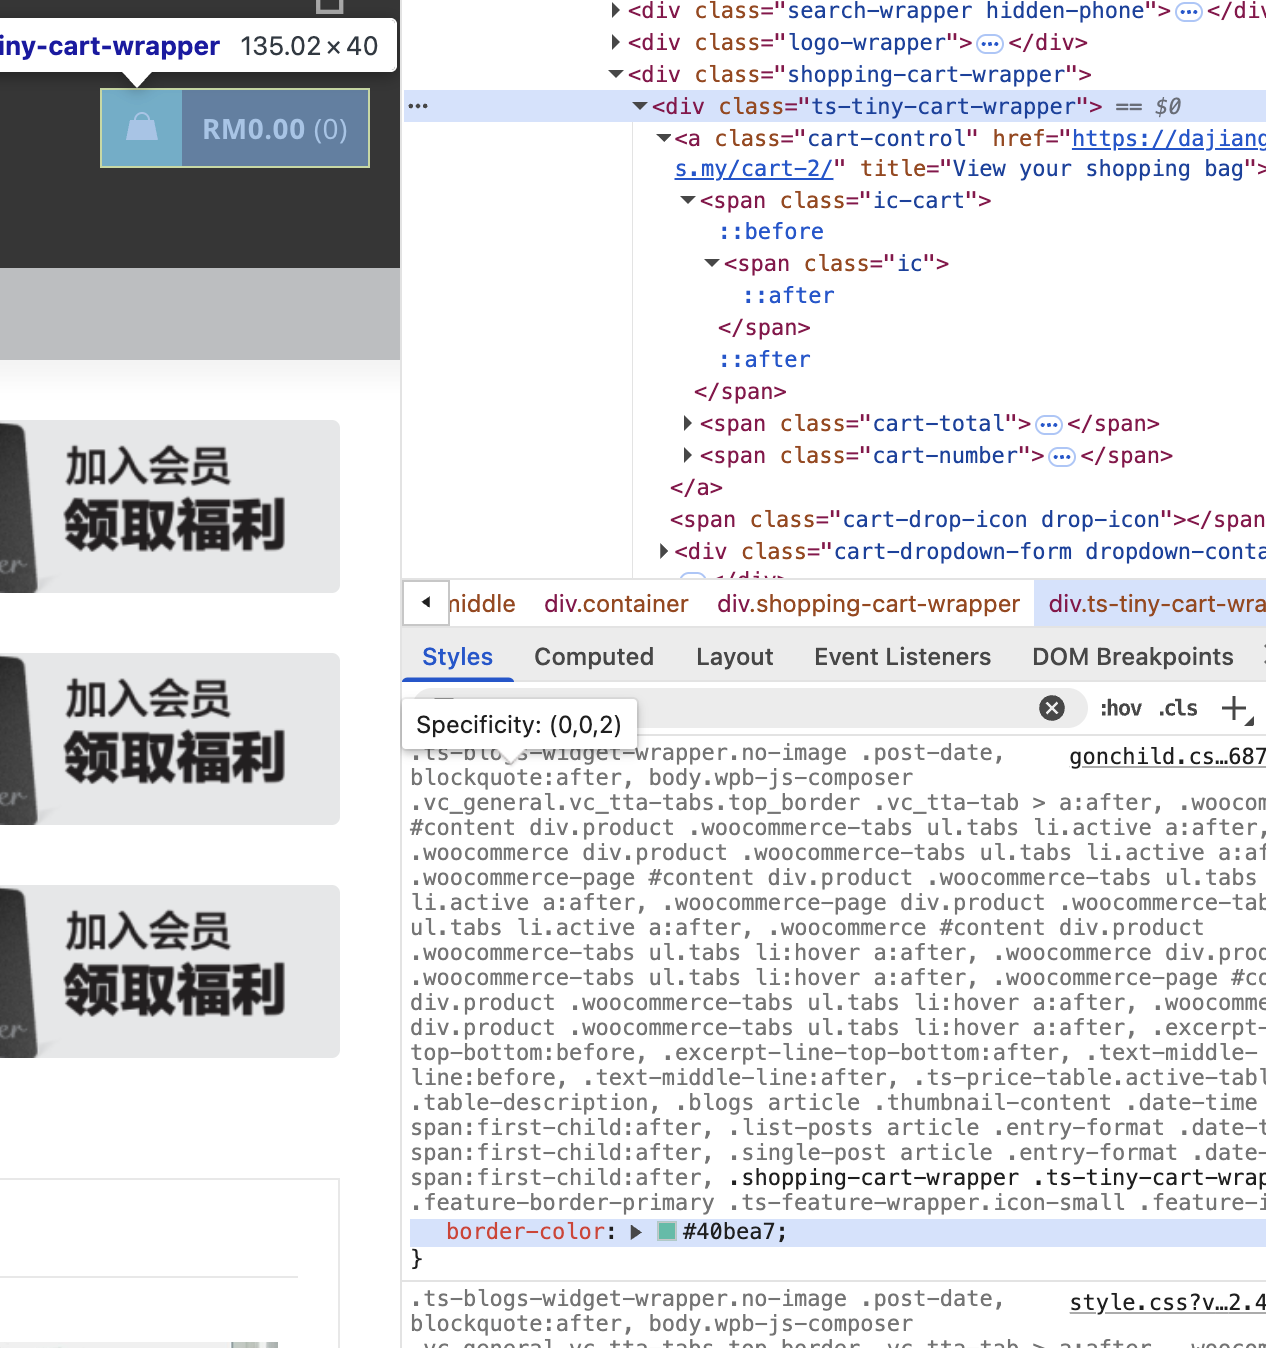Click ellipsis badge in logo-wrapper div
Image resolution: width=1266 pixels, height=1348 pixels.
(x=989, y=43)
